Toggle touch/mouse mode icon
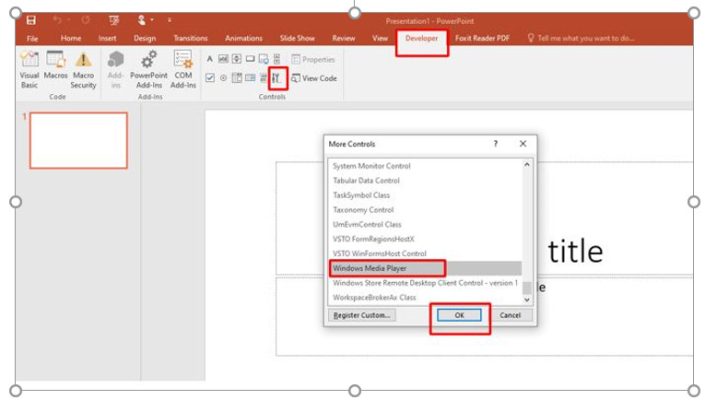The width and height of the screenshot is (705, 400). pyautogui.click(x=142, y=20)
